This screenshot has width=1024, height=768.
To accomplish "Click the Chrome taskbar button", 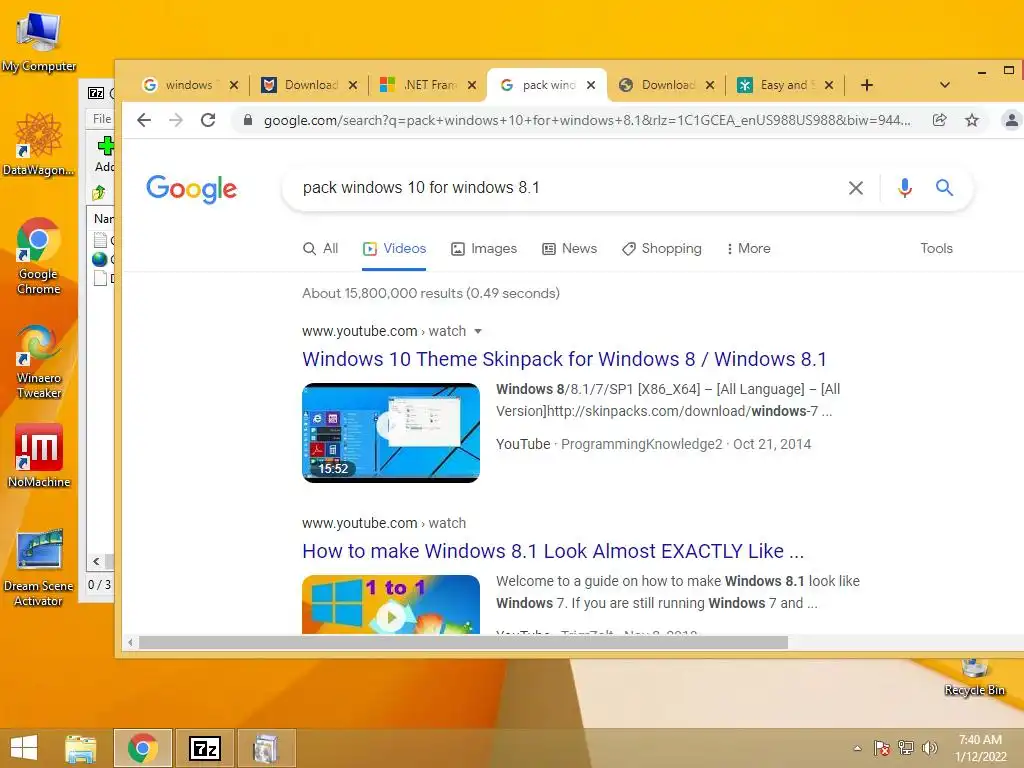I will coord(143,748).
